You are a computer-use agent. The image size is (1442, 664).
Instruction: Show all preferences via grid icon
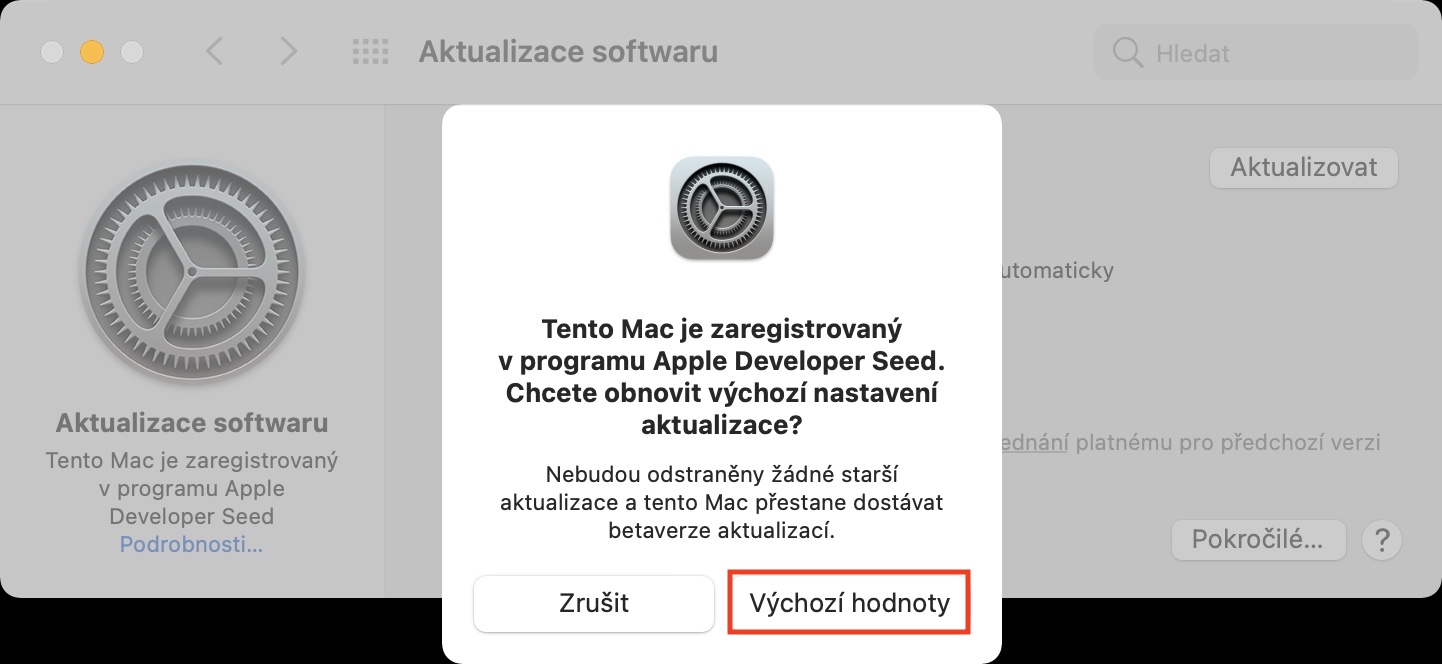370,52
